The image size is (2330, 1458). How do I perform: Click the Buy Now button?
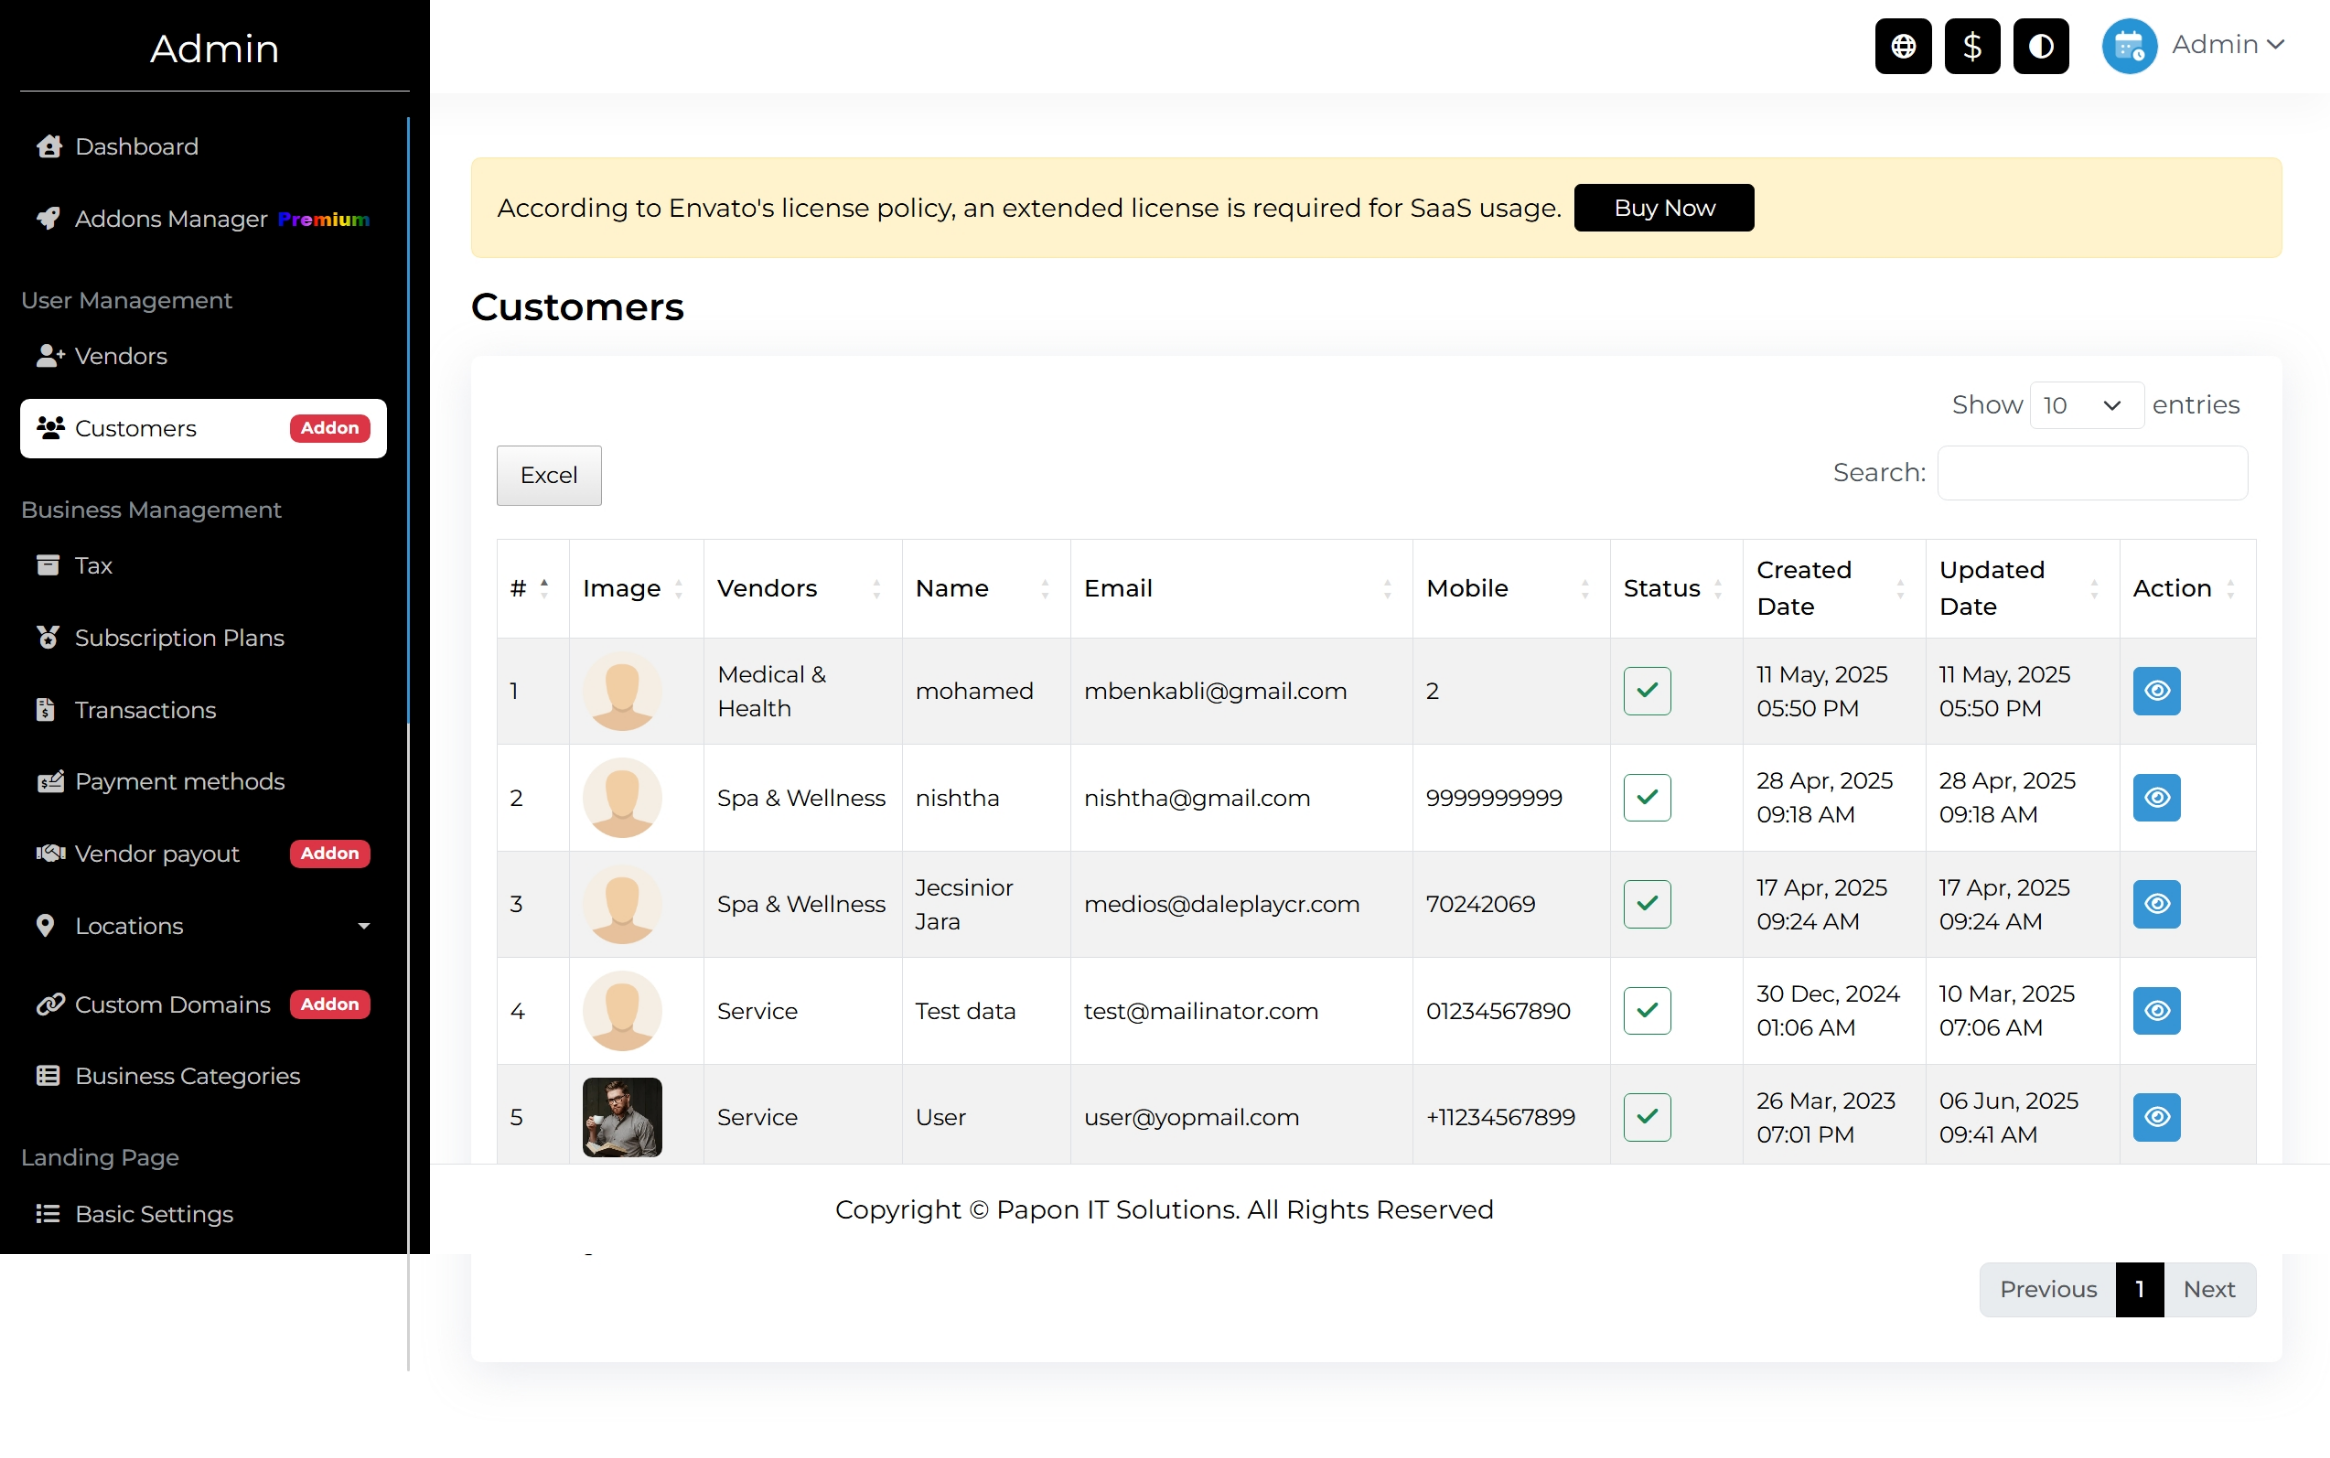click(1663, 208)
